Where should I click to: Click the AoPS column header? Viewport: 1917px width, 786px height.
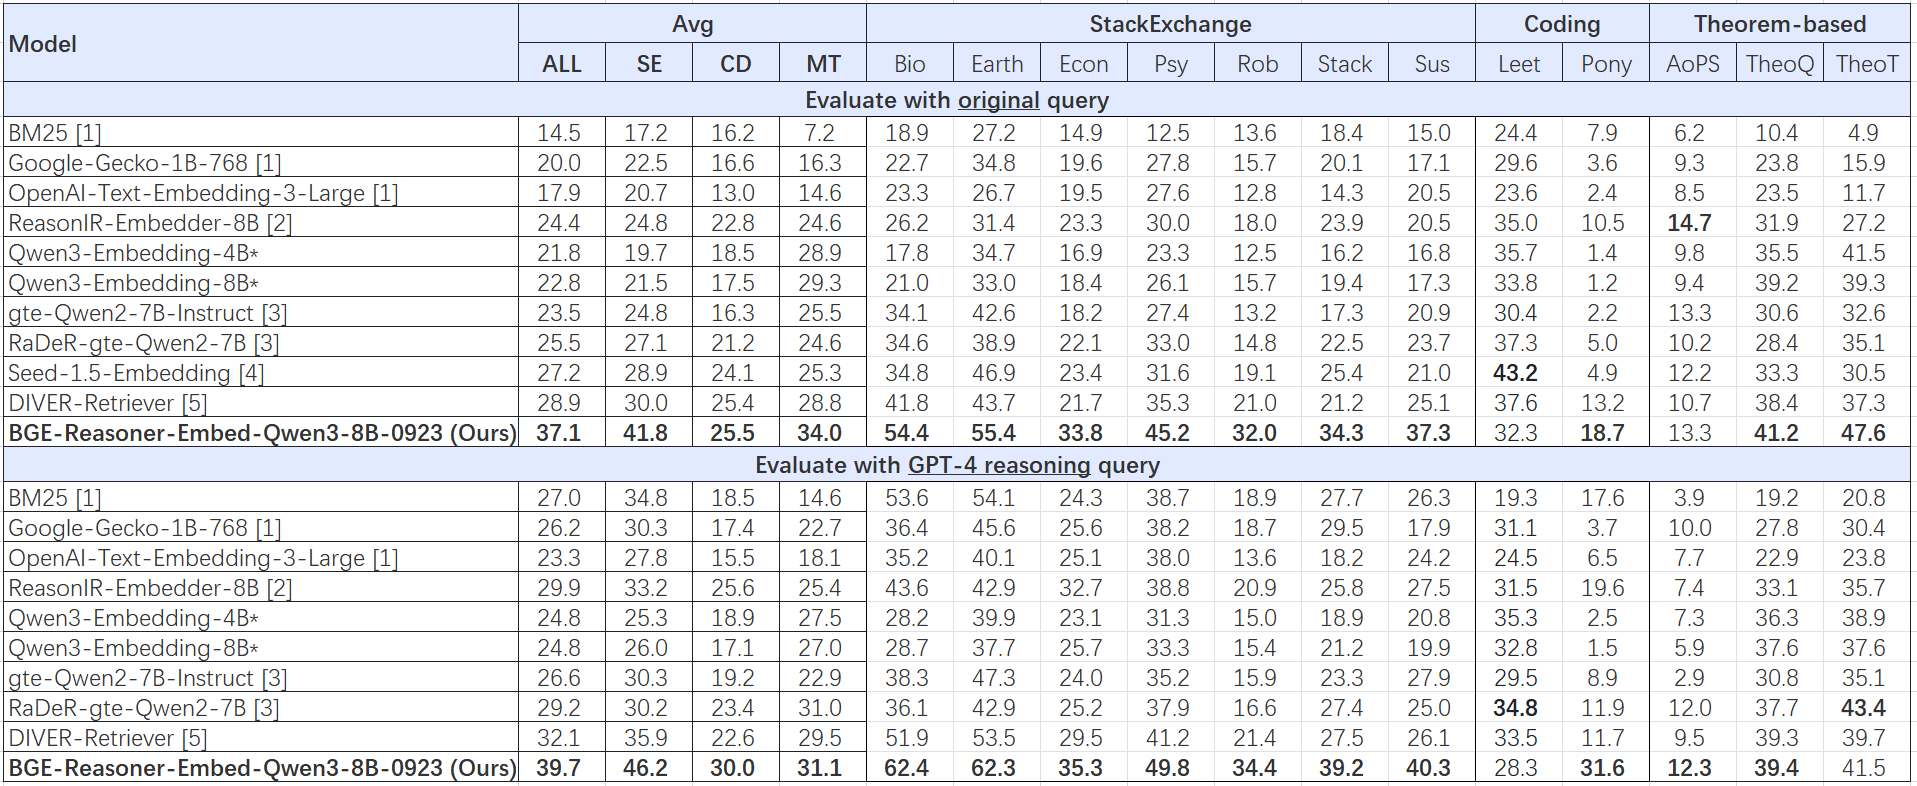click(x=1692, y=64)
